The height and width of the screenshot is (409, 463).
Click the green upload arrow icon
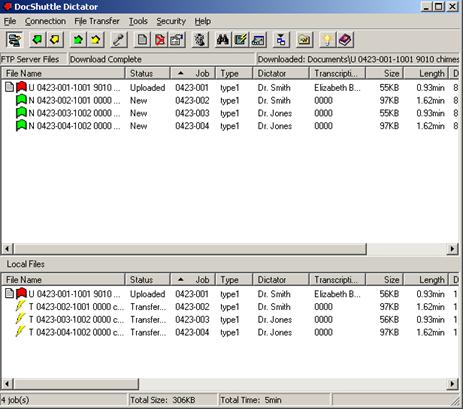click(78, 40)
